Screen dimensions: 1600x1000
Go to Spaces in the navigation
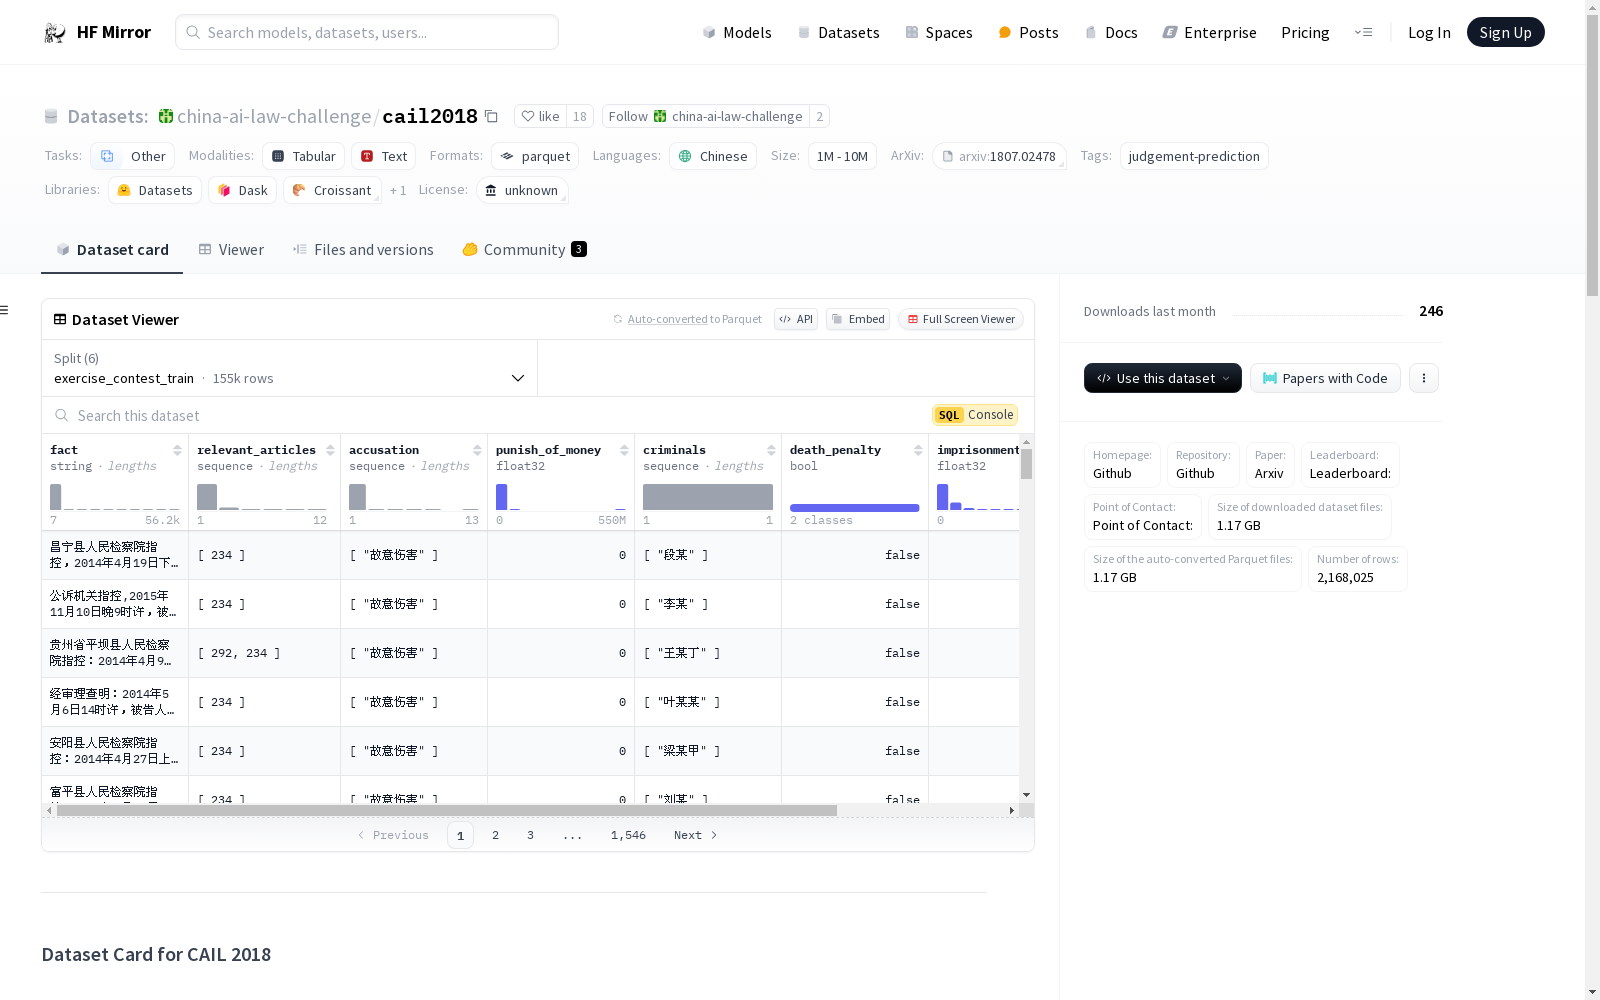coord(938,33)
